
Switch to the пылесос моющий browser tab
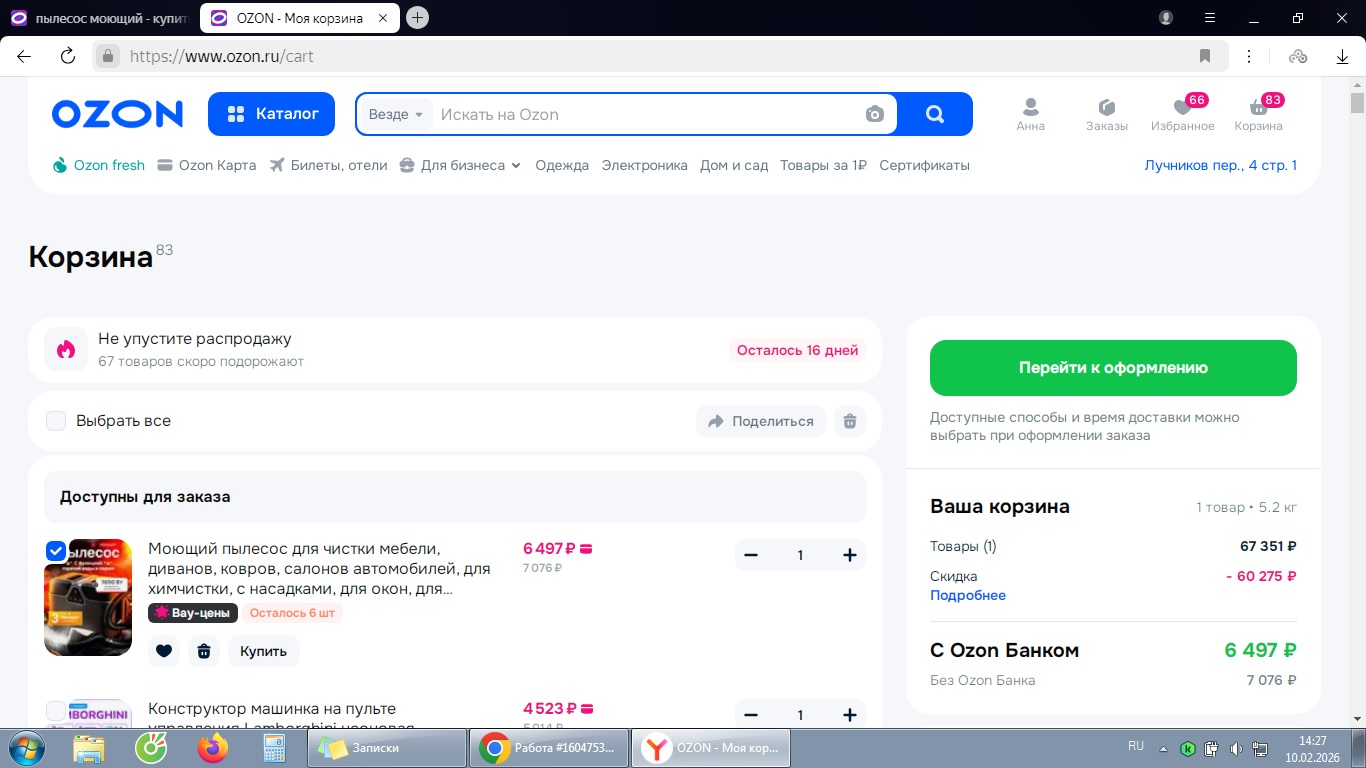click(98, 18)
